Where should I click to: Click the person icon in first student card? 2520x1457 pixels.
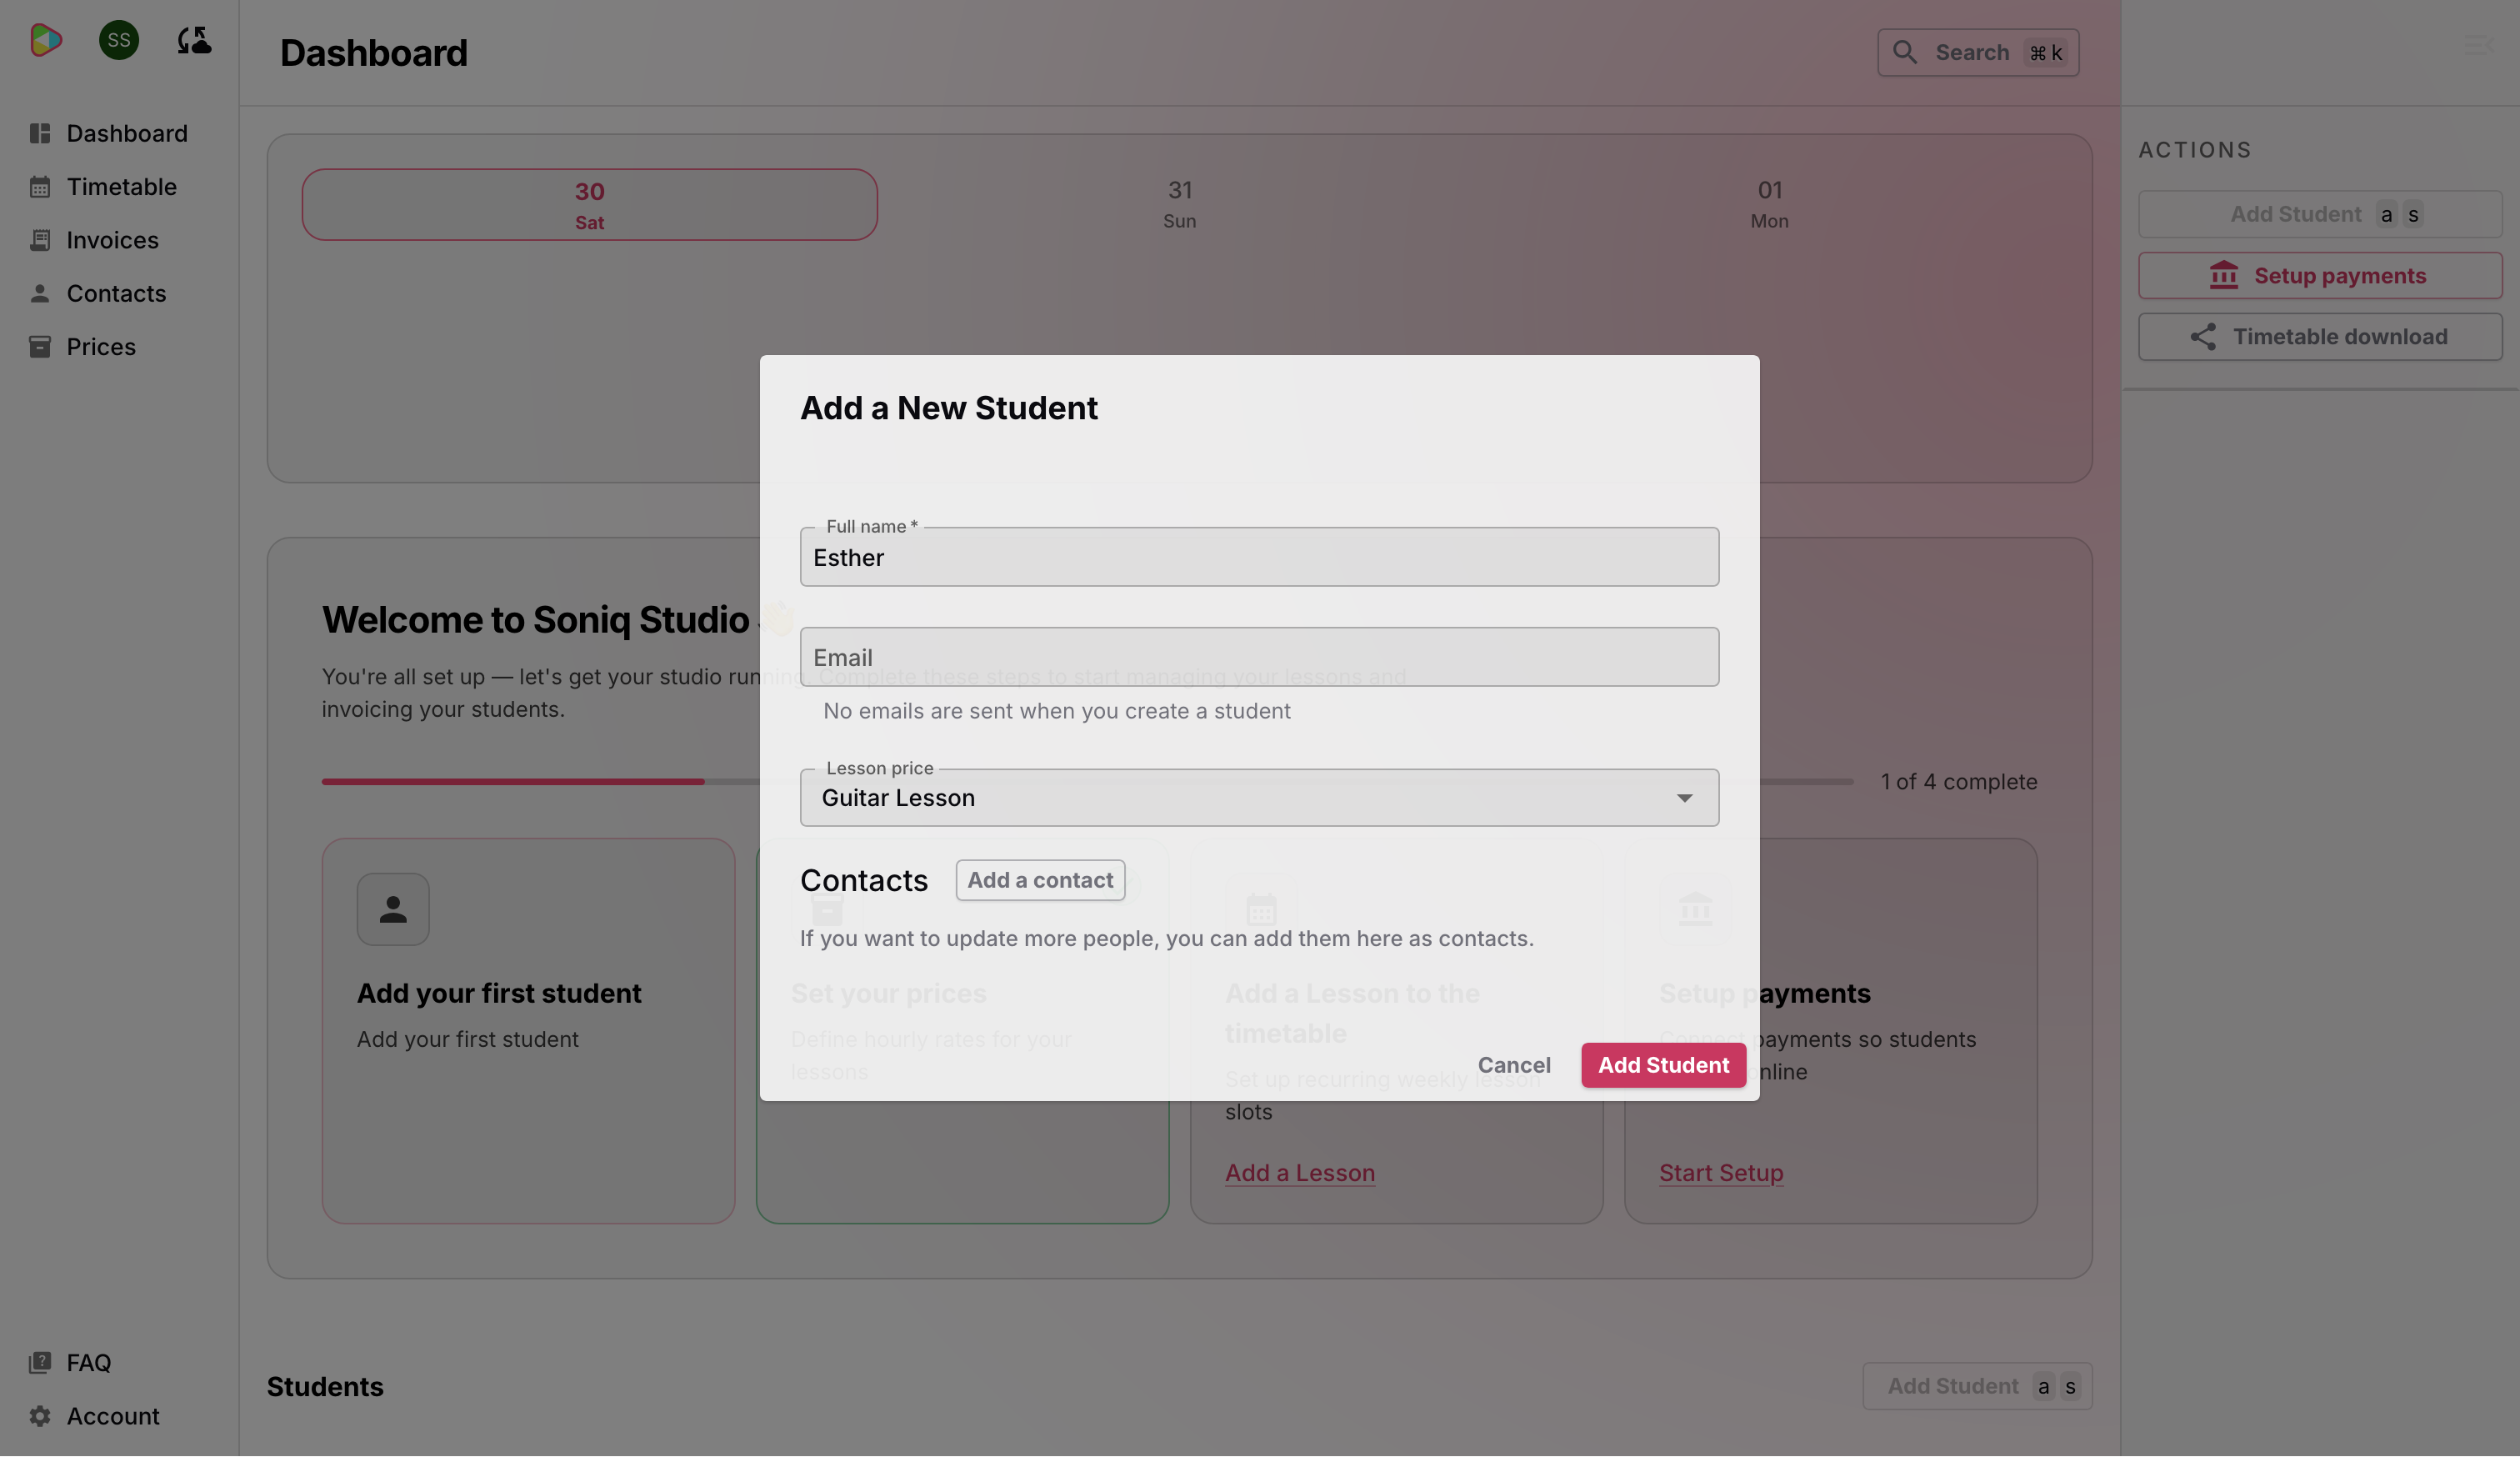[393, 909]
